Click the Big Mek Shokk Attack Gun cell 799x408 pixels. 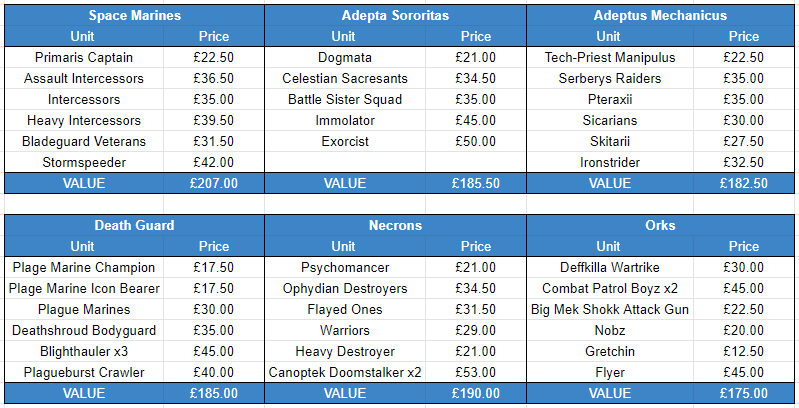(610, 310)
